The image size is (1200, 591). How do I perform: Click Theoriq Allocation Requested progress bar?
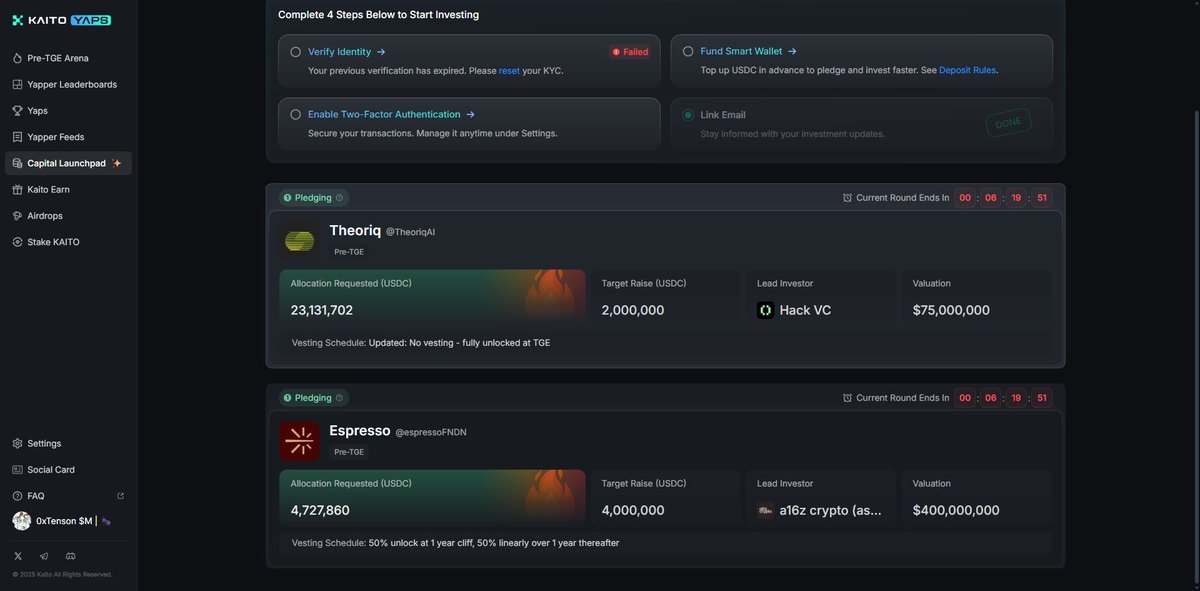[432, 296]
